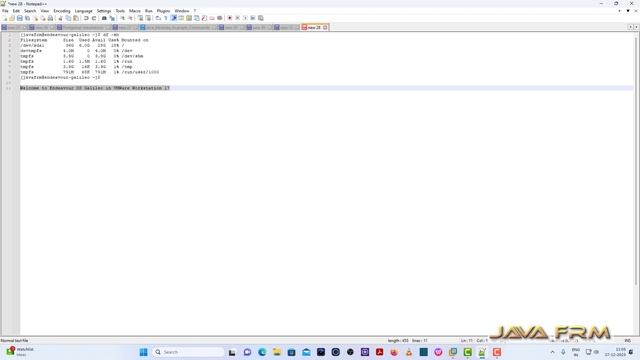Expand the system tray hidden icons chevron
This screenshot has width=640, height=360.
click(x=552, y=352)
